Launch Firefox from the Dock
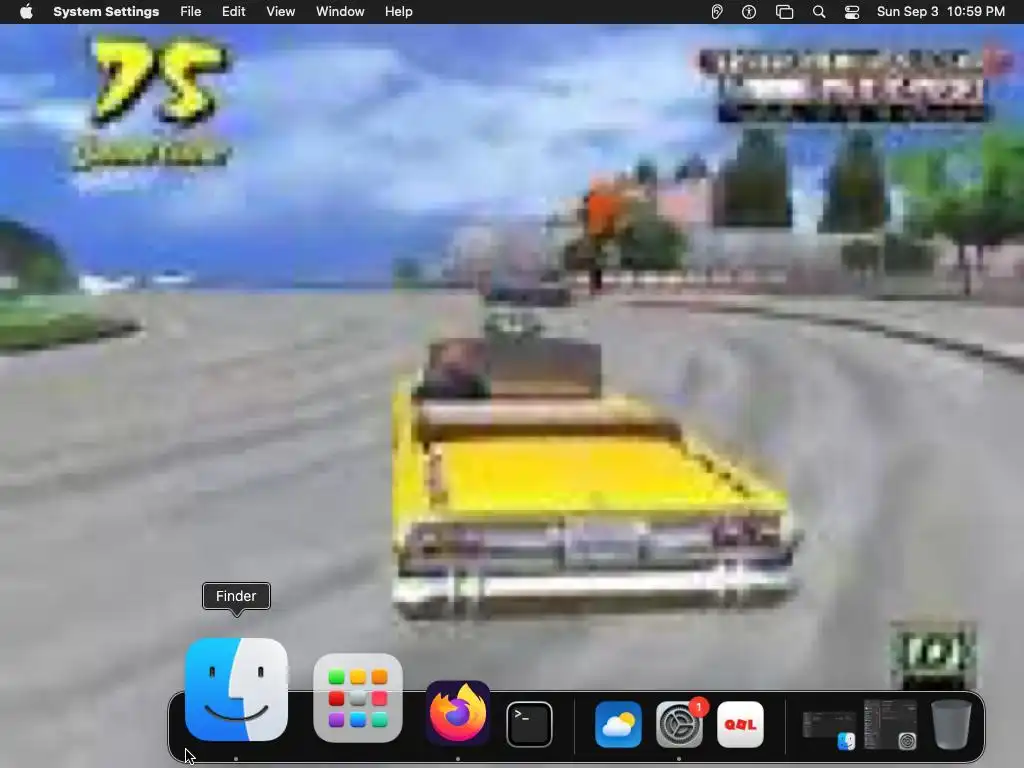The image size is (1024, 768). pyautogui.click(x=458, y=712)
